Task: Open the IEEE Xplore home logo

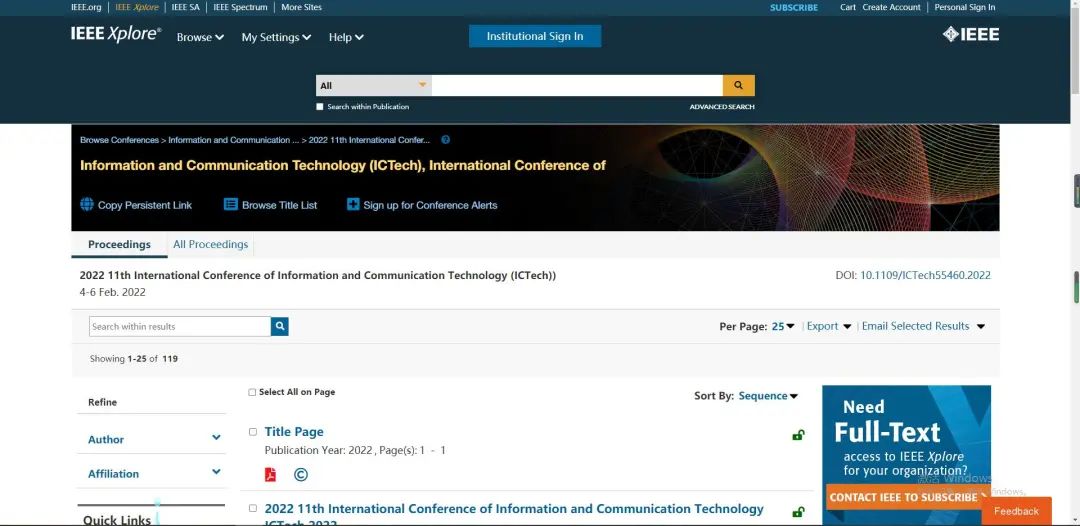Action: tap(116, 34)
